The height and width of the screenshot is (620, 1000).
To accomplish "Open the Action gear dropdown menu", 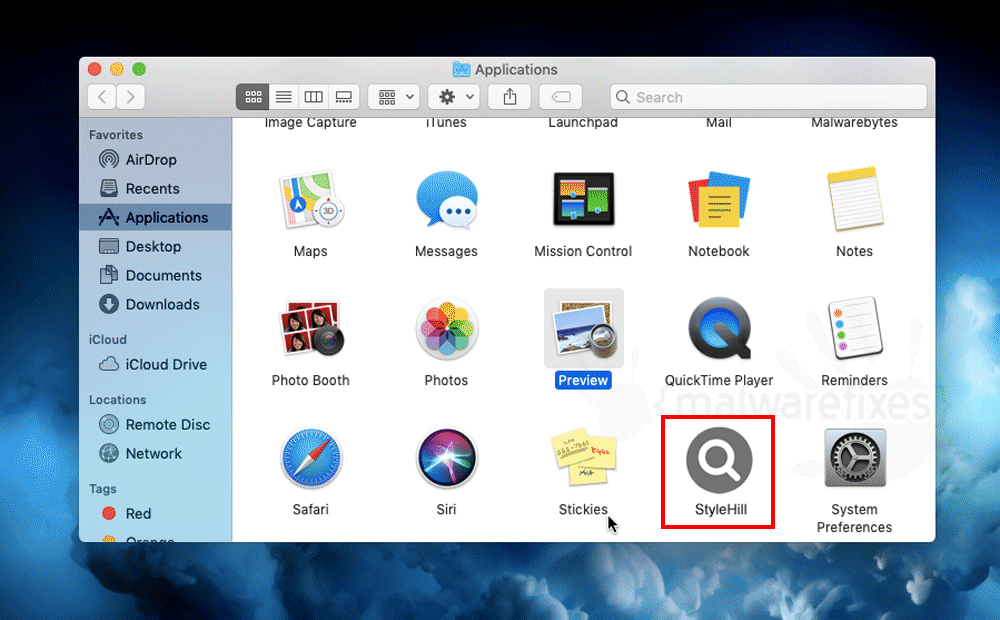I will click(453, 97).
